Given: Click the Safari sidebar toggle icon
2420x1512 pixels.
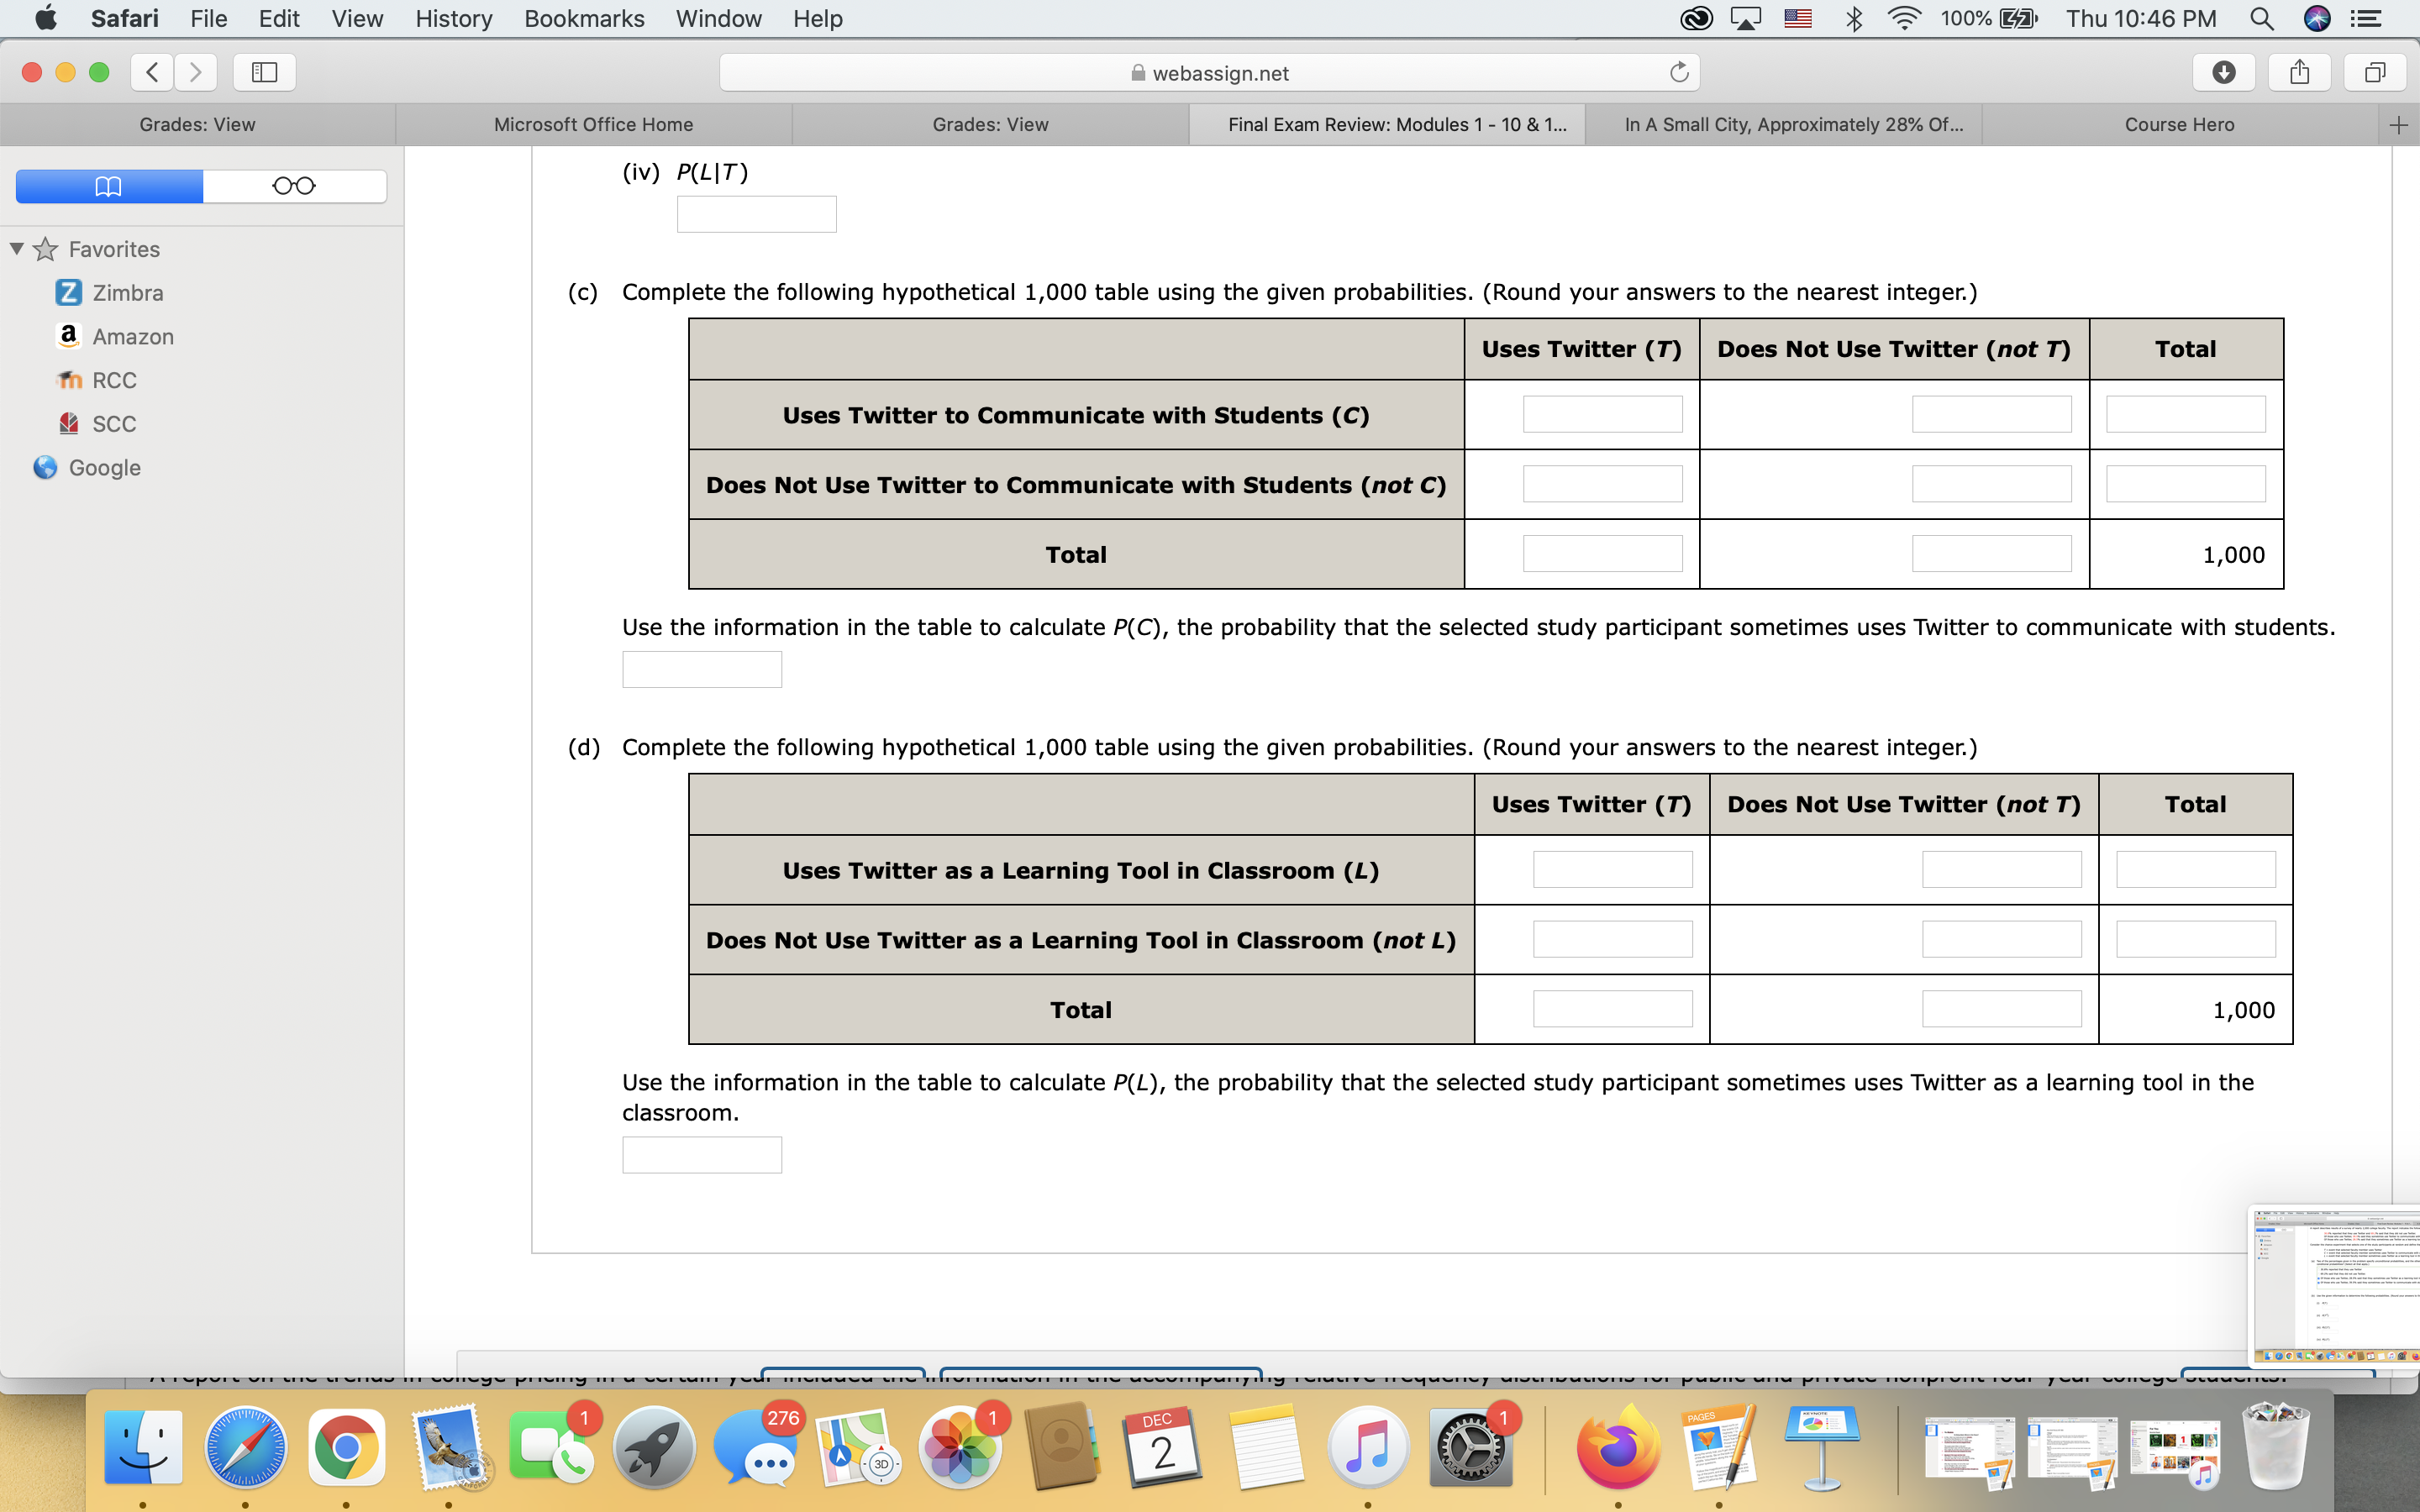Looking at the screenshot, I should 264,72.
